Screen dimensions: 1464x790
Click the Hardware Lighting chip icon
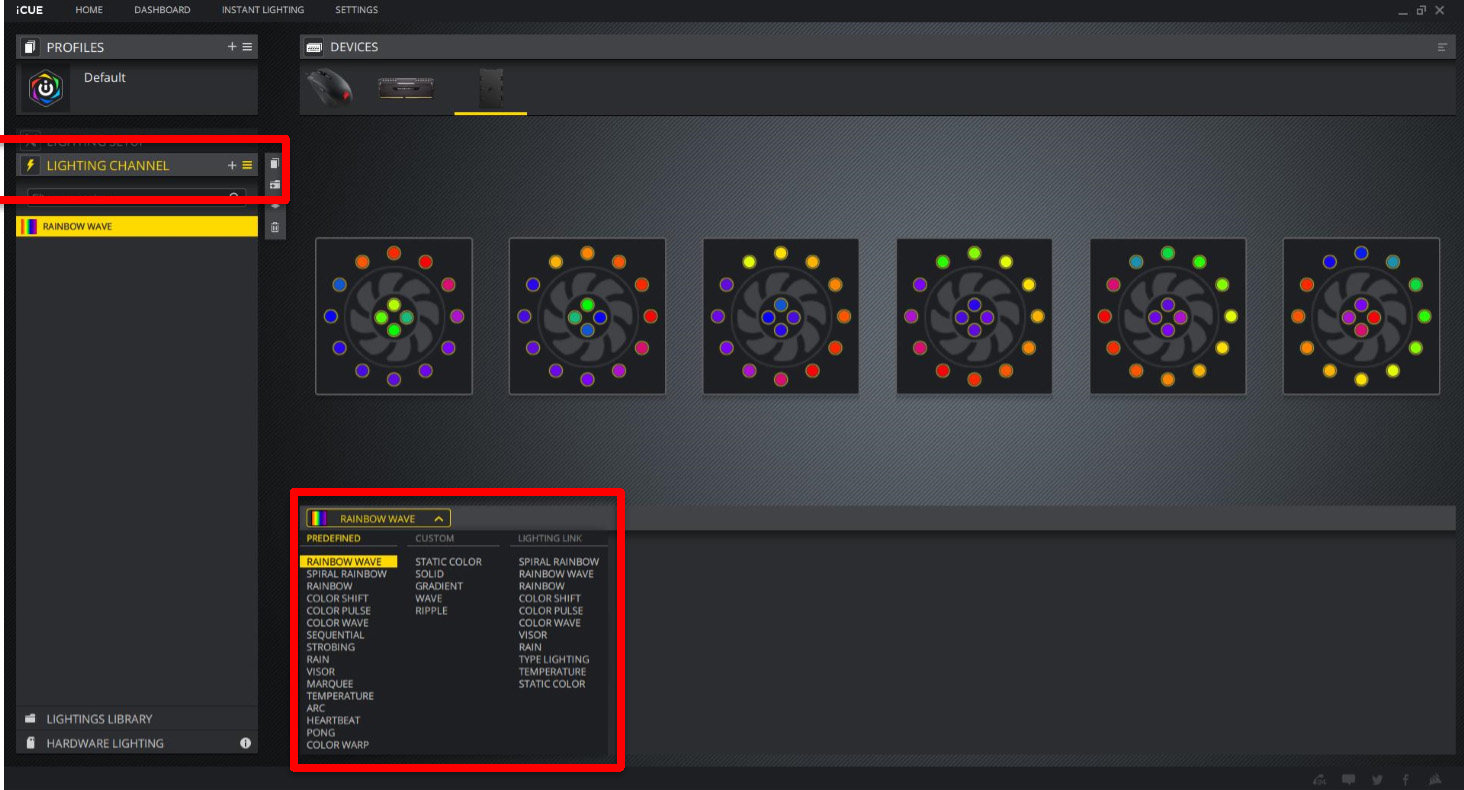(30, 743)
